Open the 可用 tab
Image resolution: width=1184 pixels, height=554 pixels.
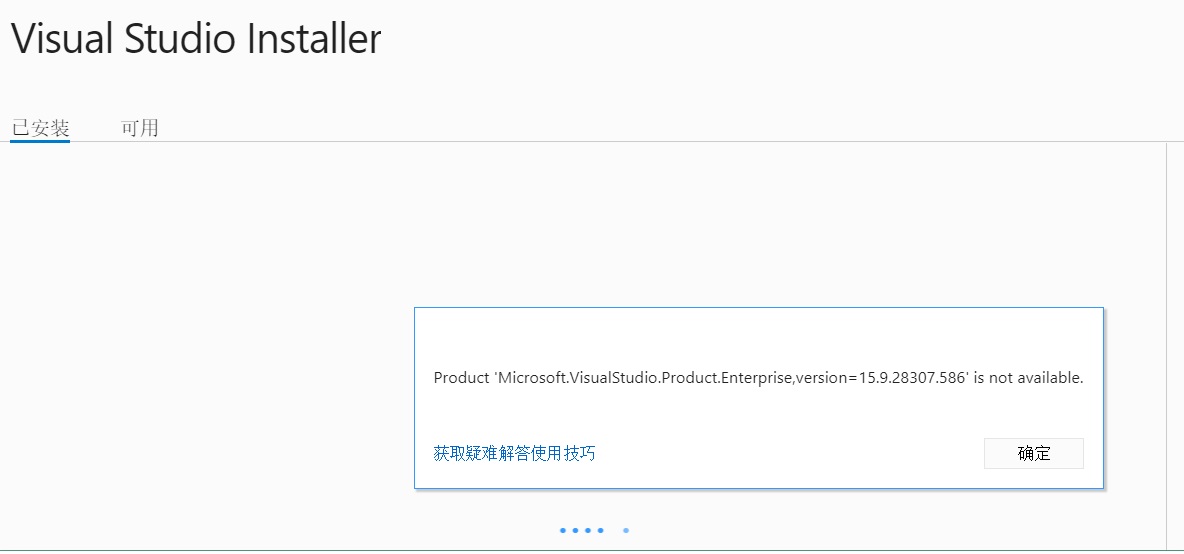140,128
